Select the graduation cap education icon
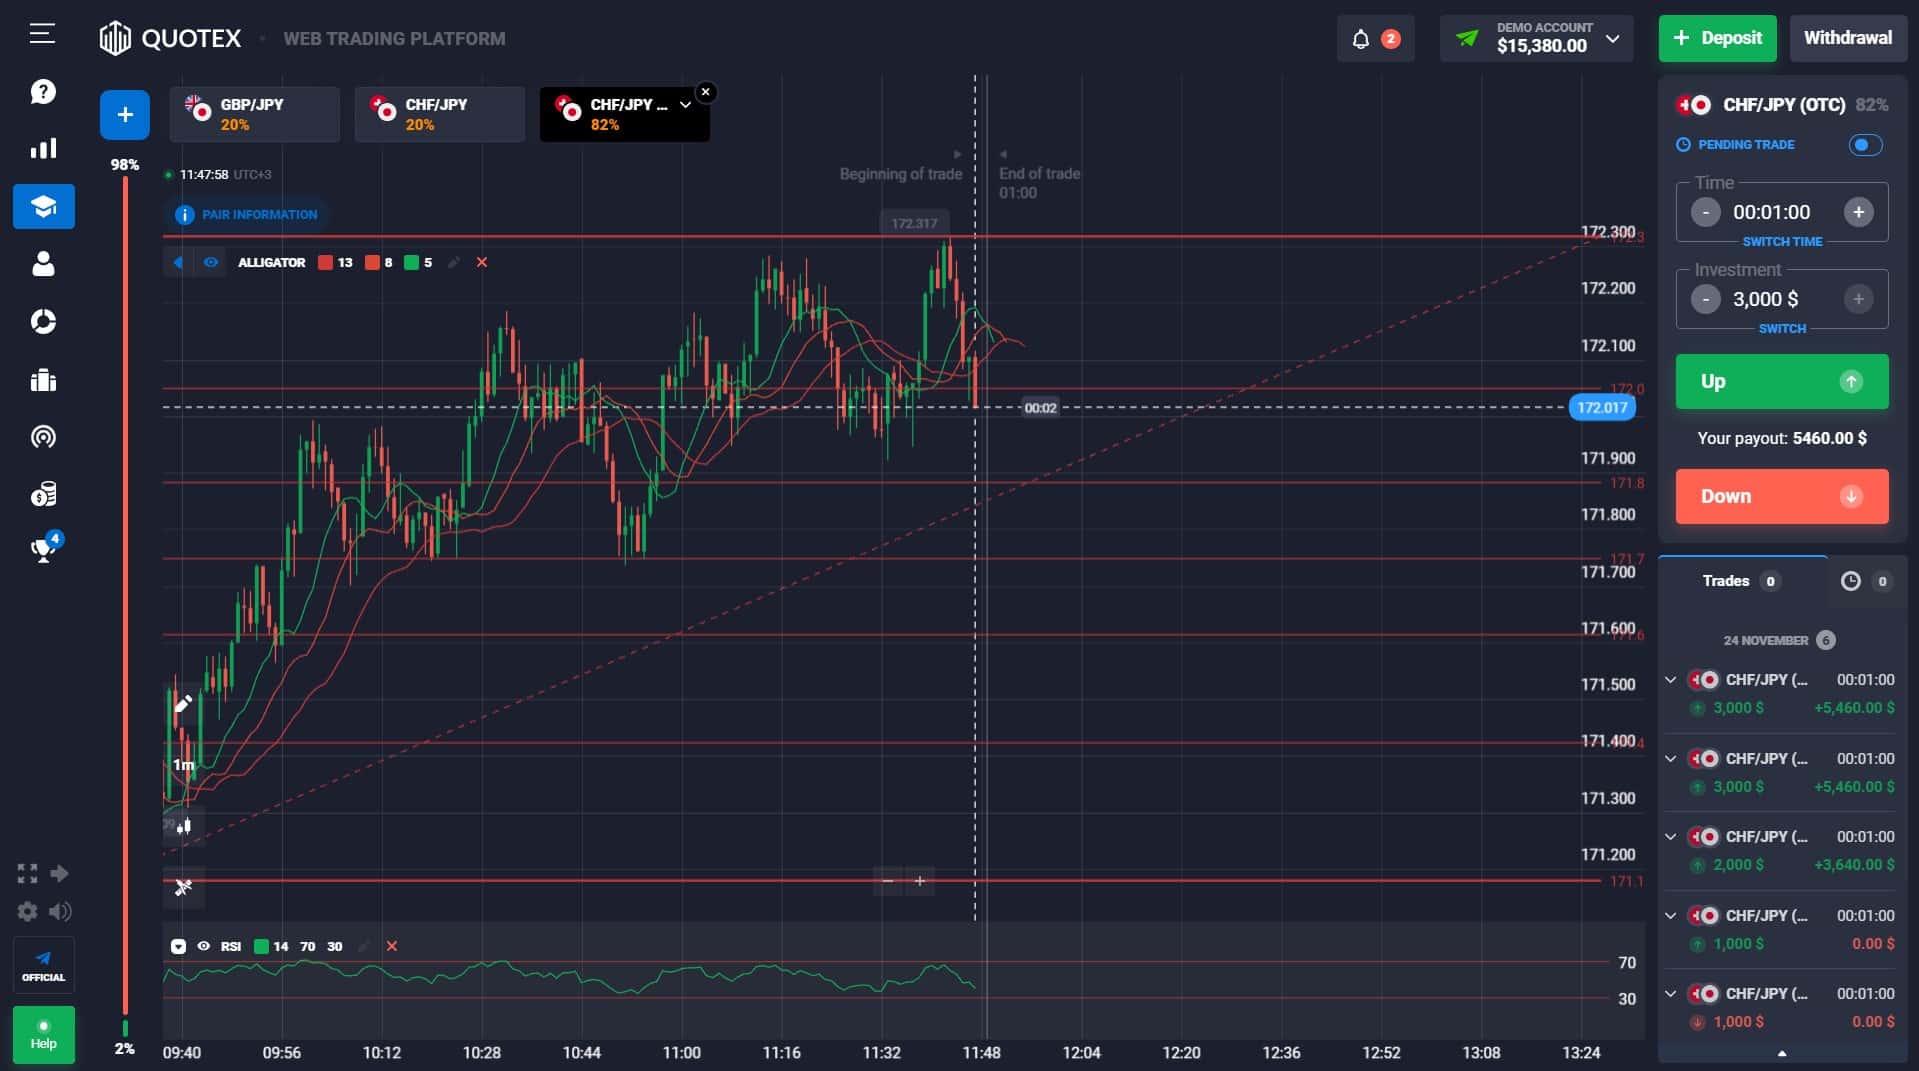Screen dimensions: 1919x1071 click(43, 207)
